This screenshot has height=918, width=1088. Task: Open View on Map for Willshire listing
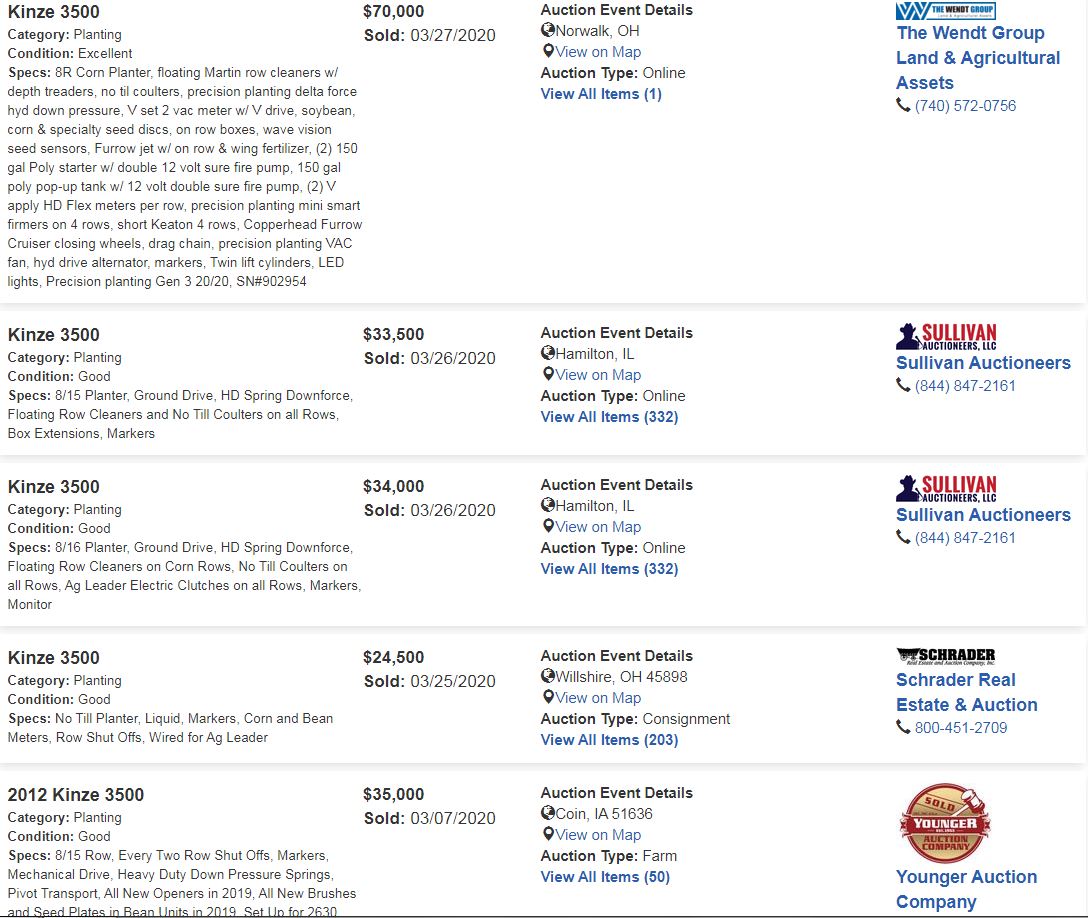[x=598, y=697]
